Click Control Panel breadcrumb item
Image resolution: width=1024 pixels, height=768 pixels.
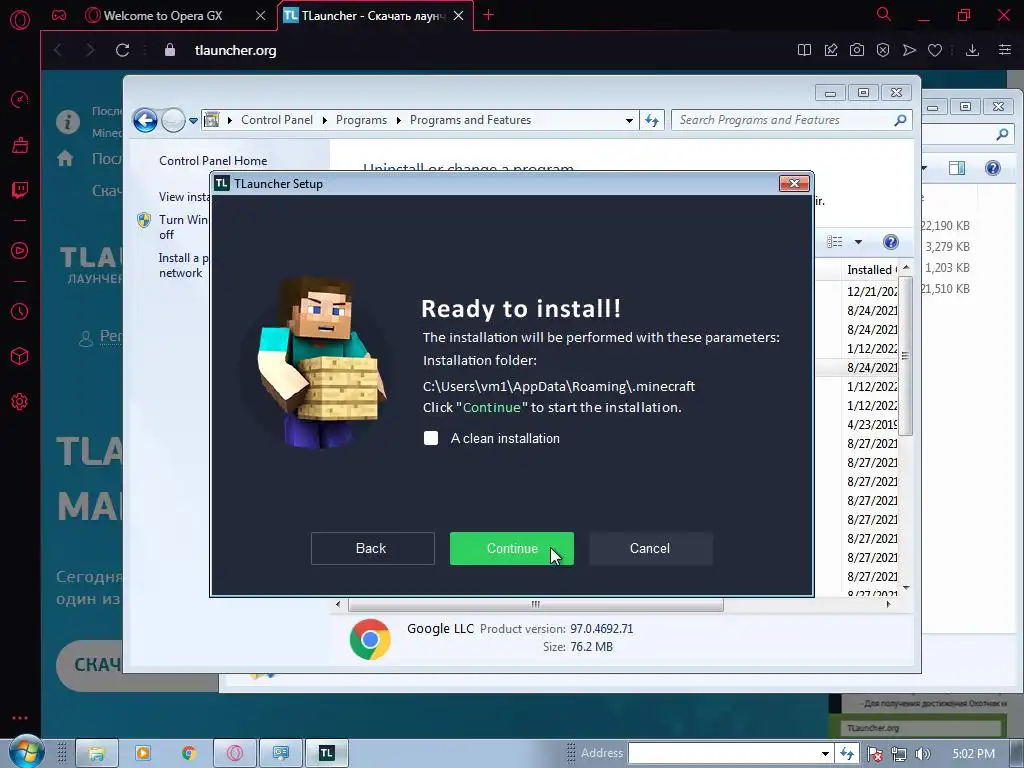(277, 120)
